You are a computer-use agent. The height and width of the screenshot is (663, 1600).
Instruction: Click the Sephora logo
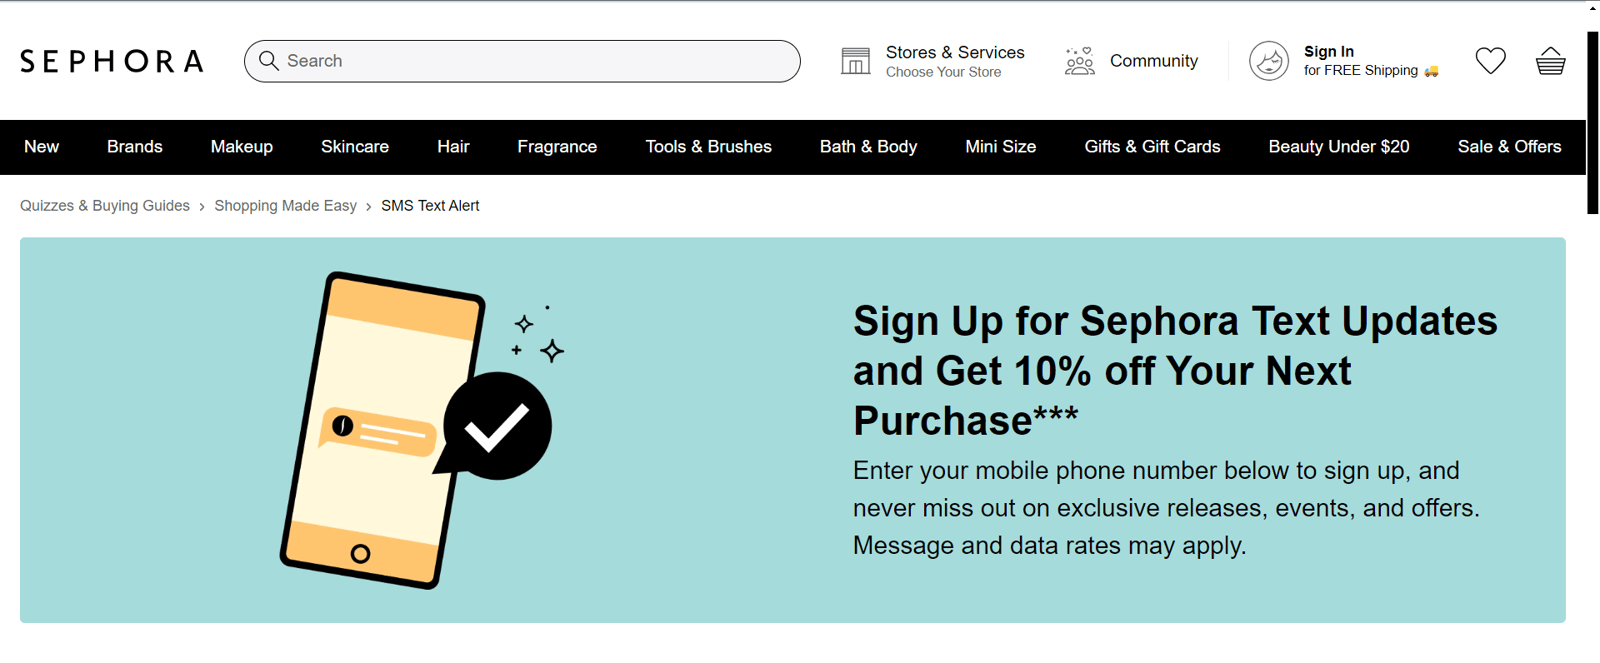[110, 61]
